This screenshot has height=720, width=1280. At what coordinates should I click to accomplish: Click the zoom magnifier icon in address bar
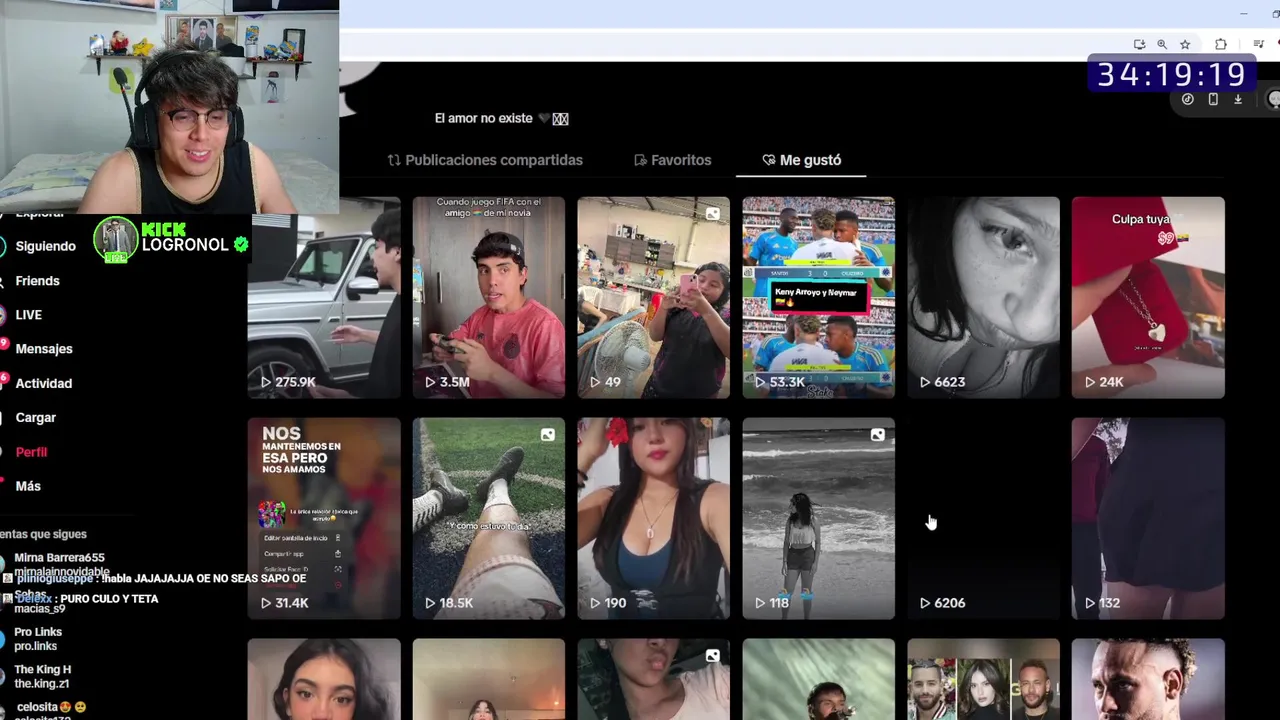[1162, 44]
